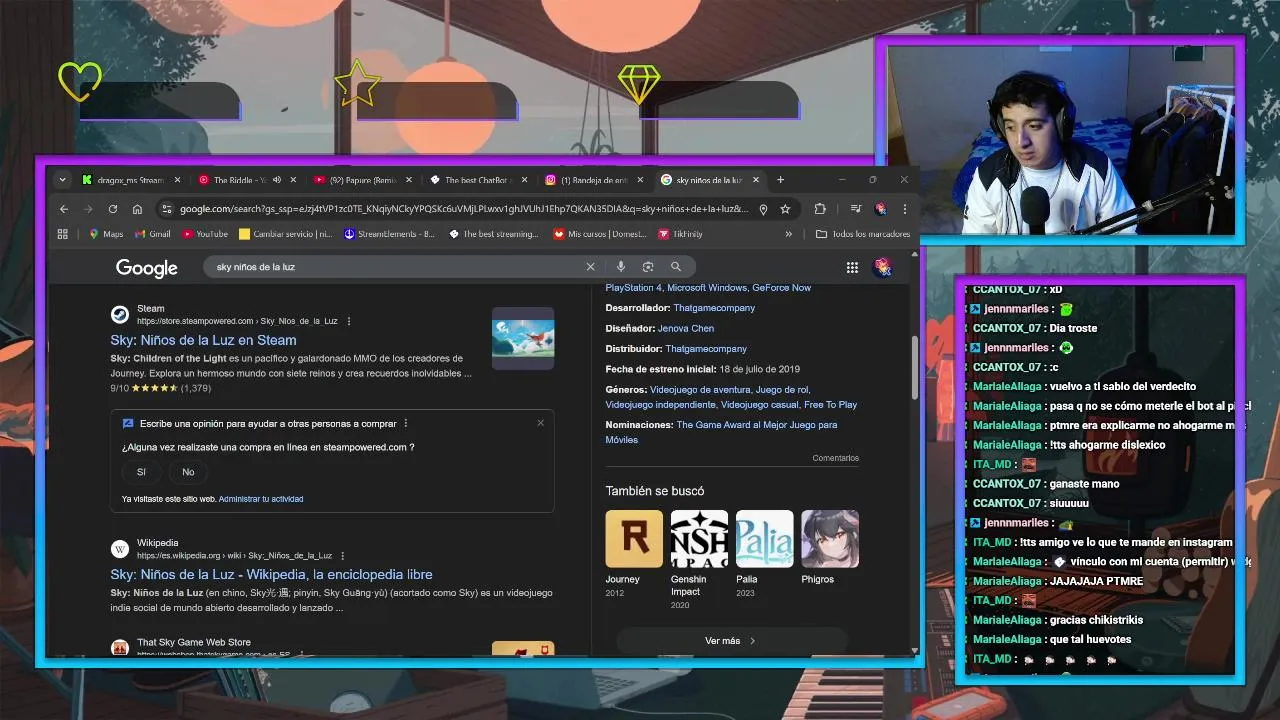Open the Chrome profile avatar in toolbar
The image size is (1280, 720).
(x=881, y=209)
